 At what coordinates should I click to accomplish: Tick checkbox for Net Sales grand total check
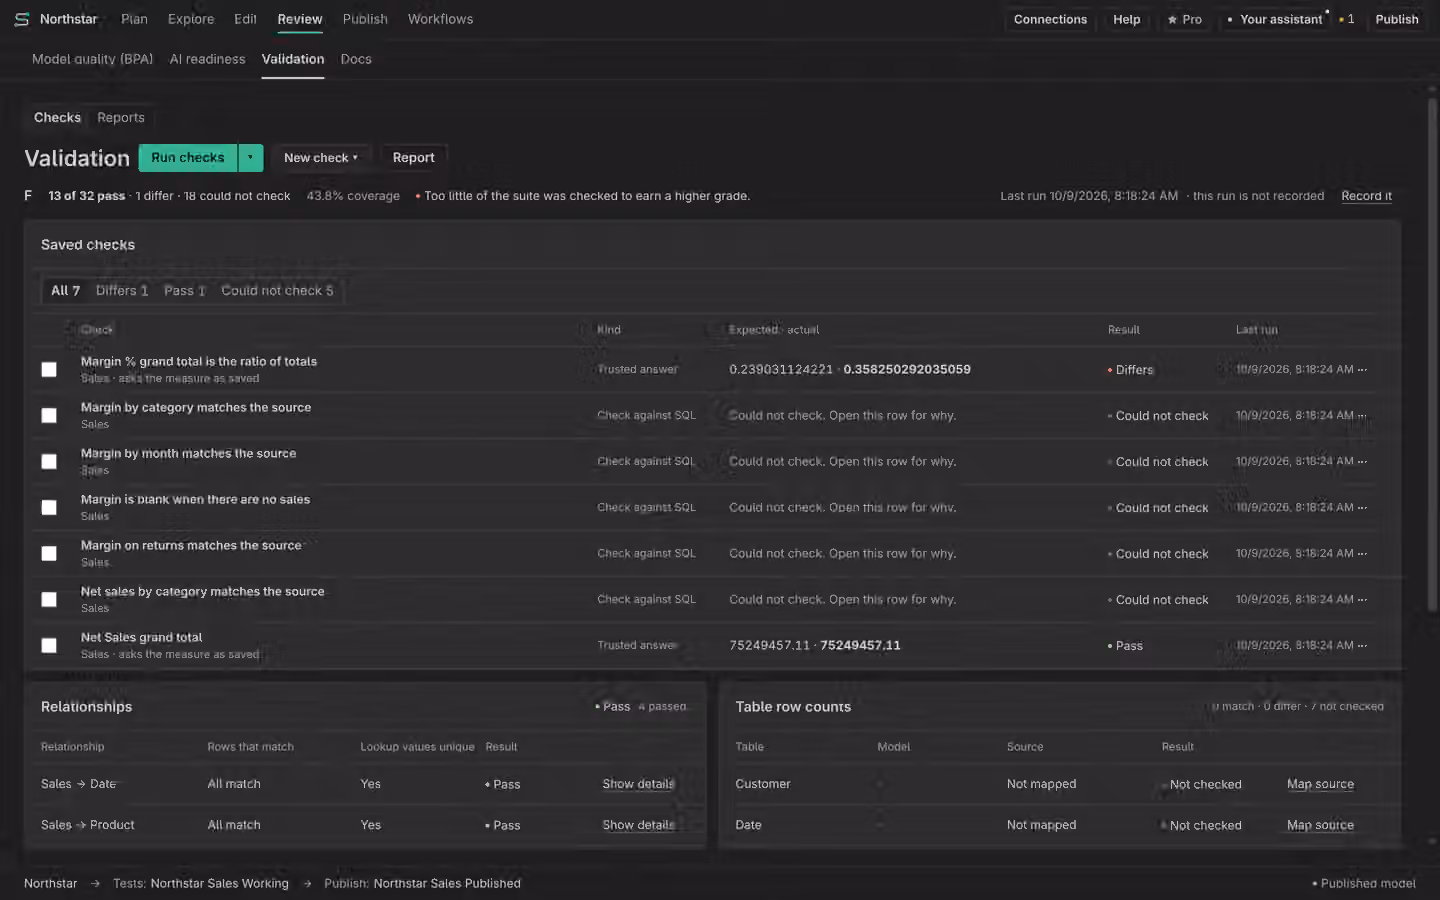coord(49,645)
